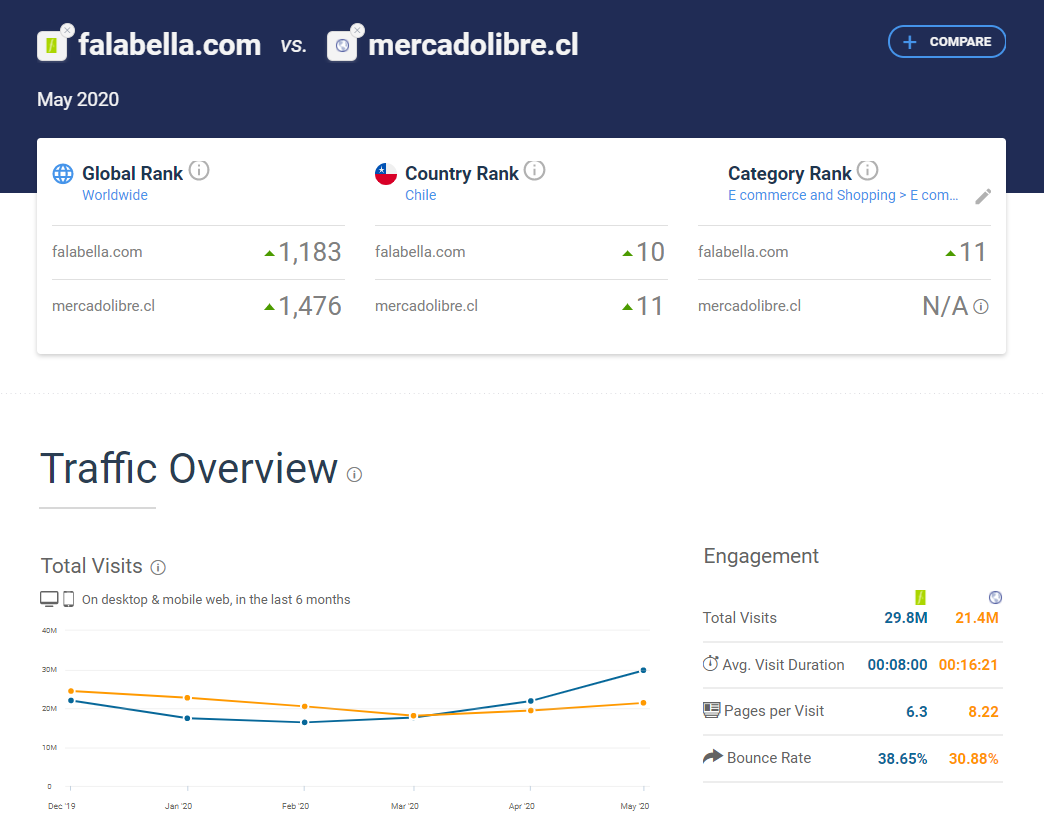
Task: Open the E commerce and Shopping category link
Action: click(x=843, y=195)
